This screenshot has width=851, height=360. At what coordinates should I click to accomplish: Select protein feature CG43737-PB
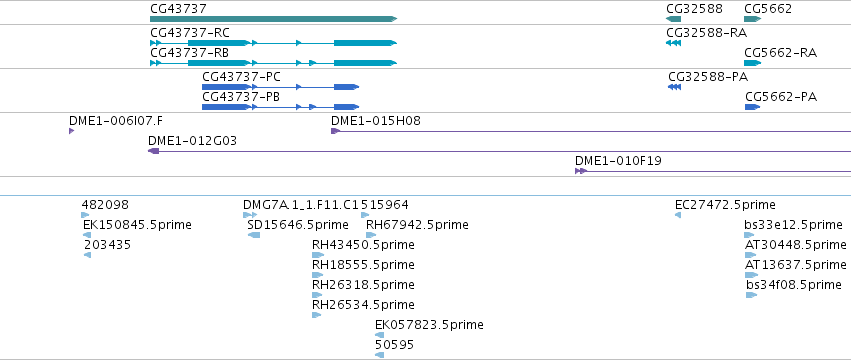(x=281, y=107)
